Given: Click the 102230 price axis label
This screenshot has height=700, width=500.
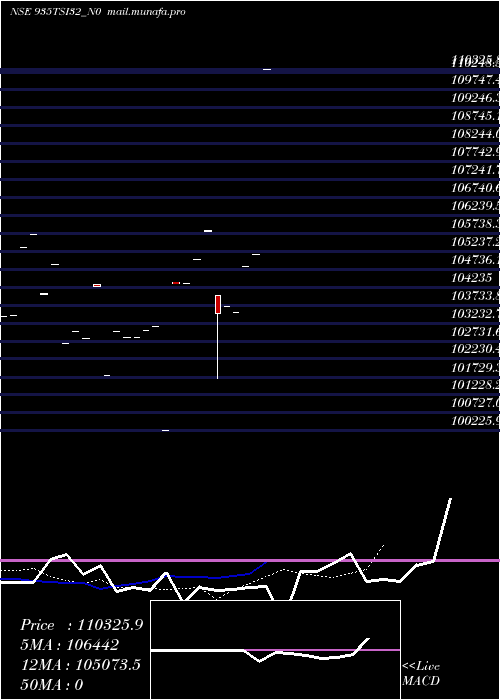Looking at the screenshot, I should [x=475, y=349].
